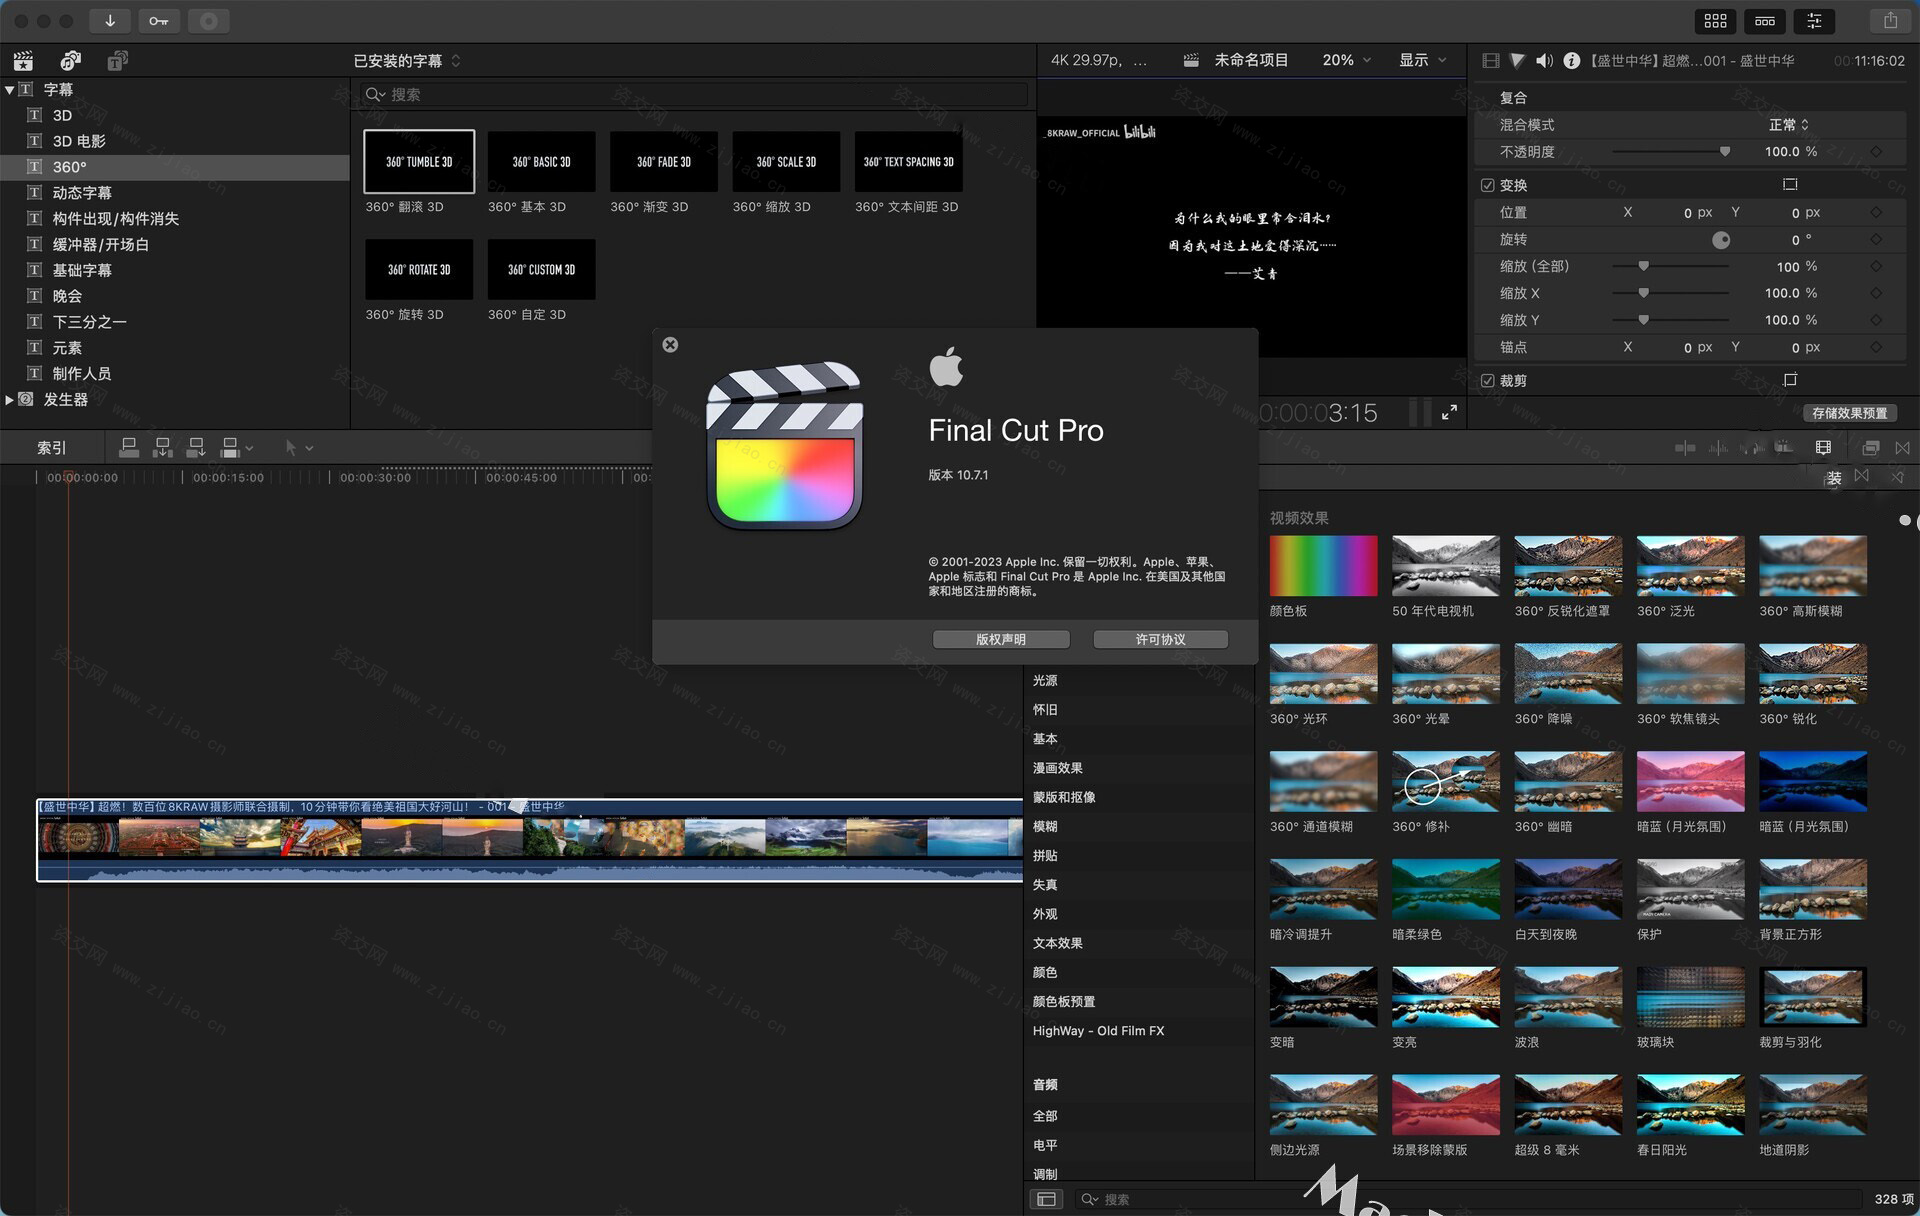The width and height of the screenshot is (1920, 1216).
Task: Click the clapperboard icon beside 未命名项目
Action: coord(1191,61)
